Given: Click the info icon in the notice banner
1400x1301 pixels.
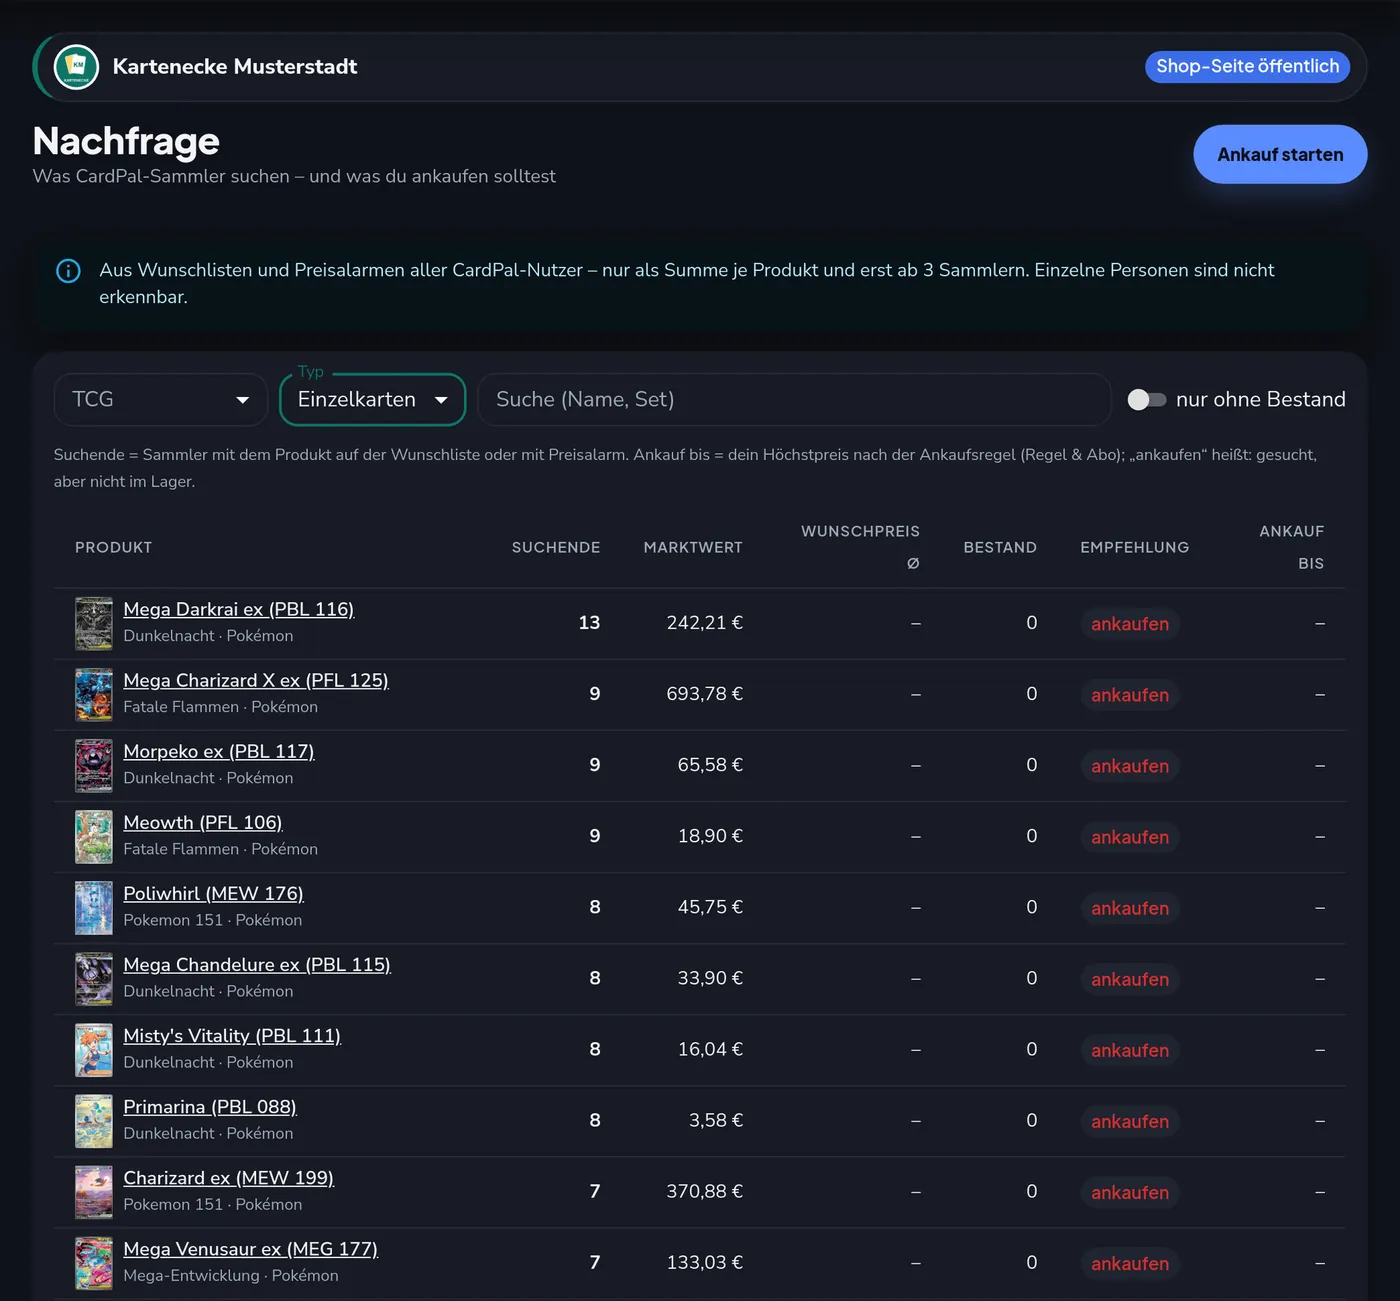Looking at the screenshot, I should click(x=68, y=271).
